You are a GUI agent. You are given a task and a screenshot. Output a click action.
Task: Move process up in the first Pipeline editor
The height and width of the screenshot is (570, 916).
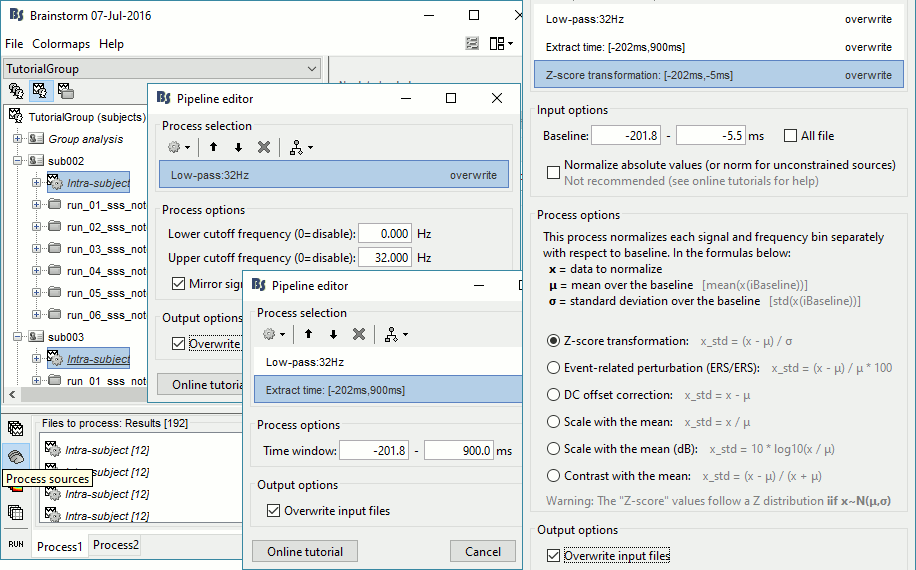click(x=213, y=148)
